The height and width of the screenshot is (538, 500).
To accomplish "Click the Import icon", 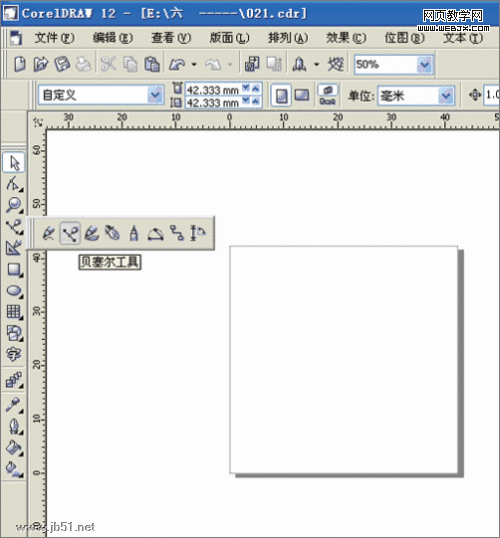I will click(252, 64).
